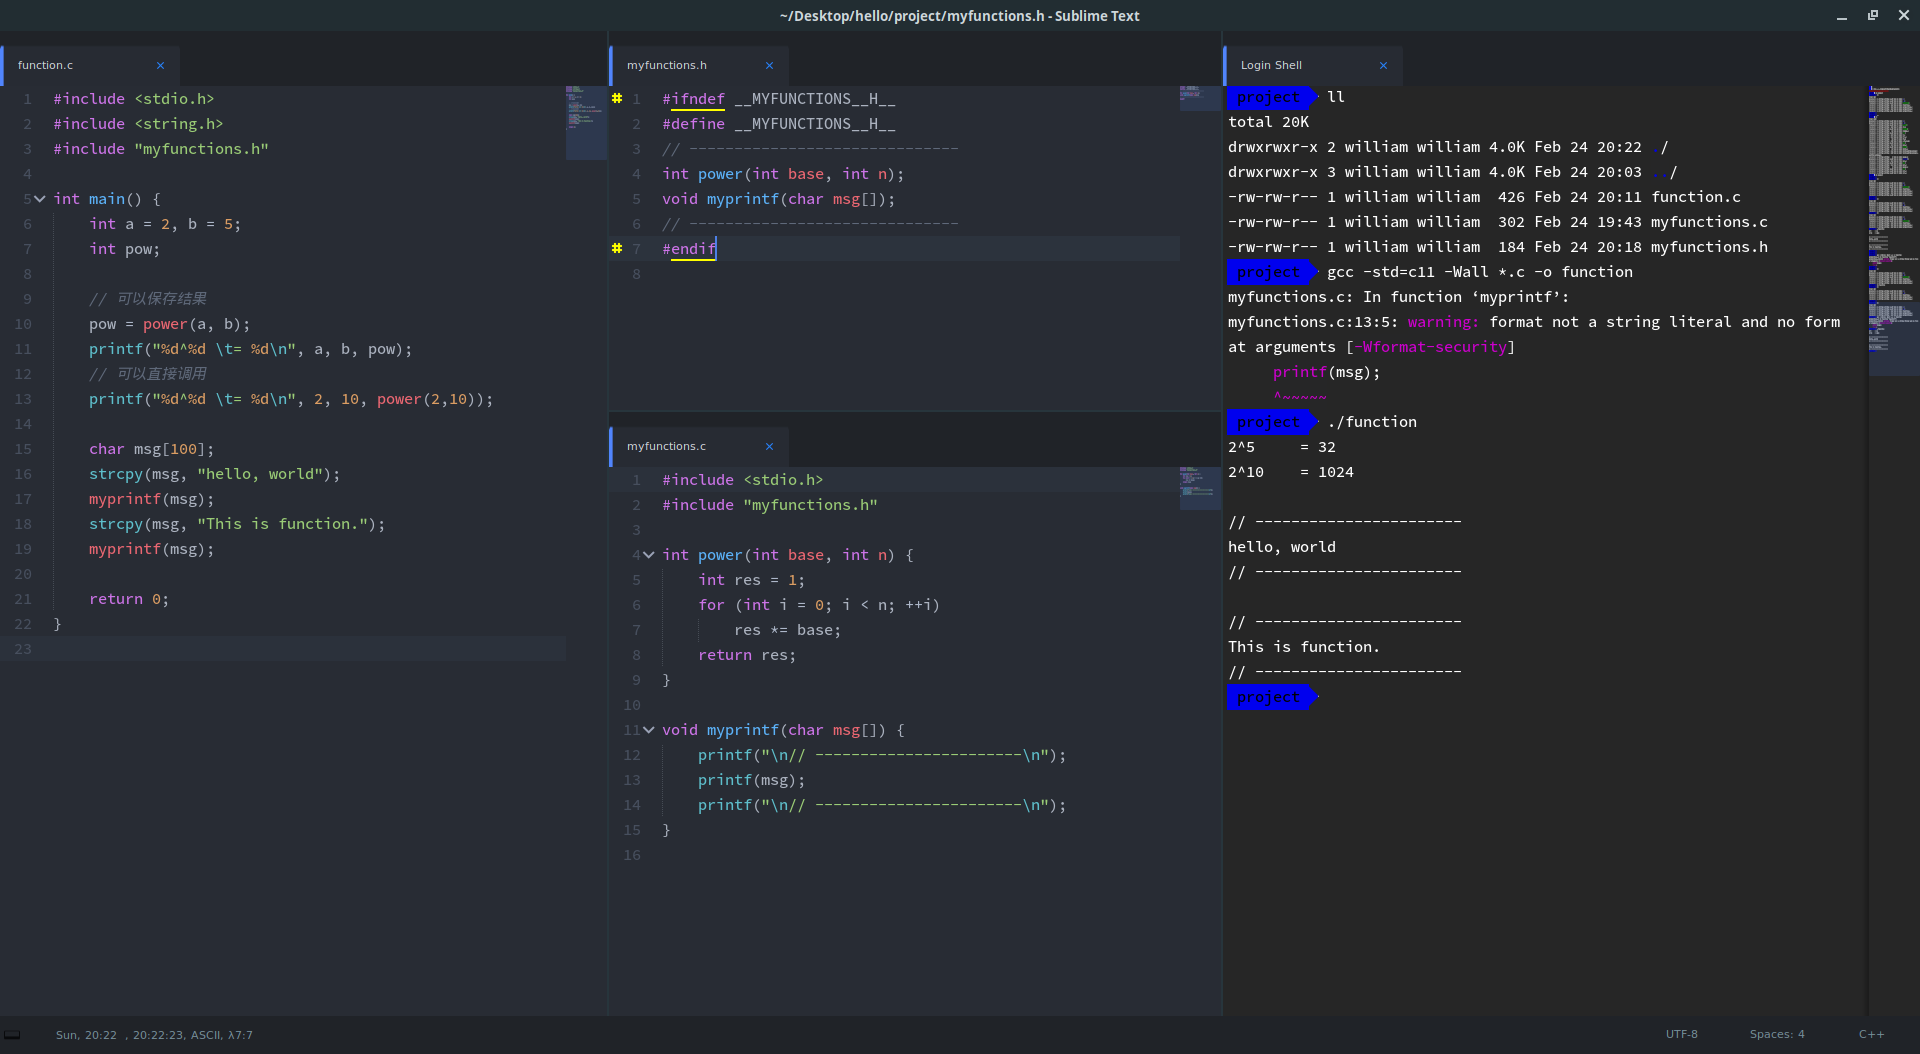Click the modified marker on #ifndef line

coord(617,98)
